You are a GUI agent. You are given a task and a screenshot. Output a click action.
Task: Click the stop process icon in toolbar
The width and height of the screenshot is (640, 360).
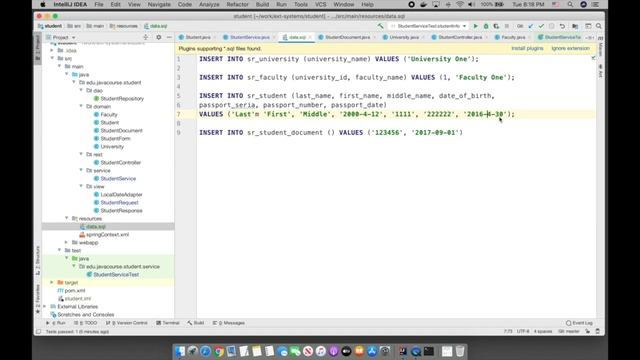click(x=507, y=26)
